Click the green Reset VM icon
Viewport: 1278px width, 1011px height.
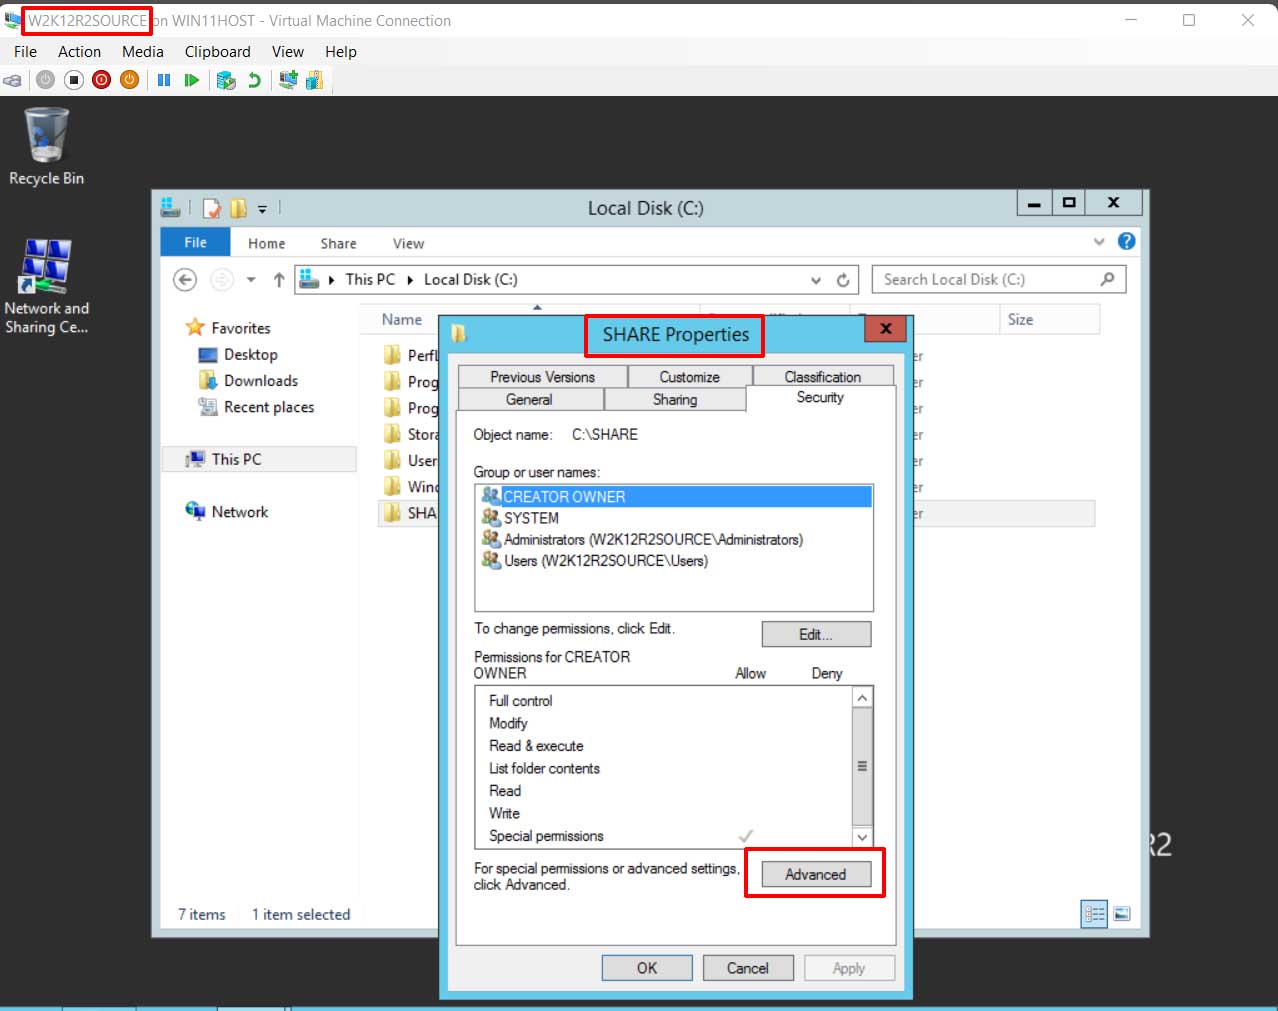[191, 80]
